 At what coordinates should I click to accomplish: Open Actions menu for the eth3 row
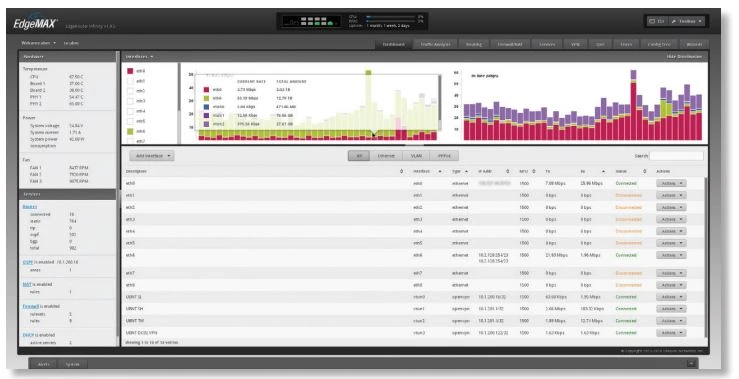671,219
